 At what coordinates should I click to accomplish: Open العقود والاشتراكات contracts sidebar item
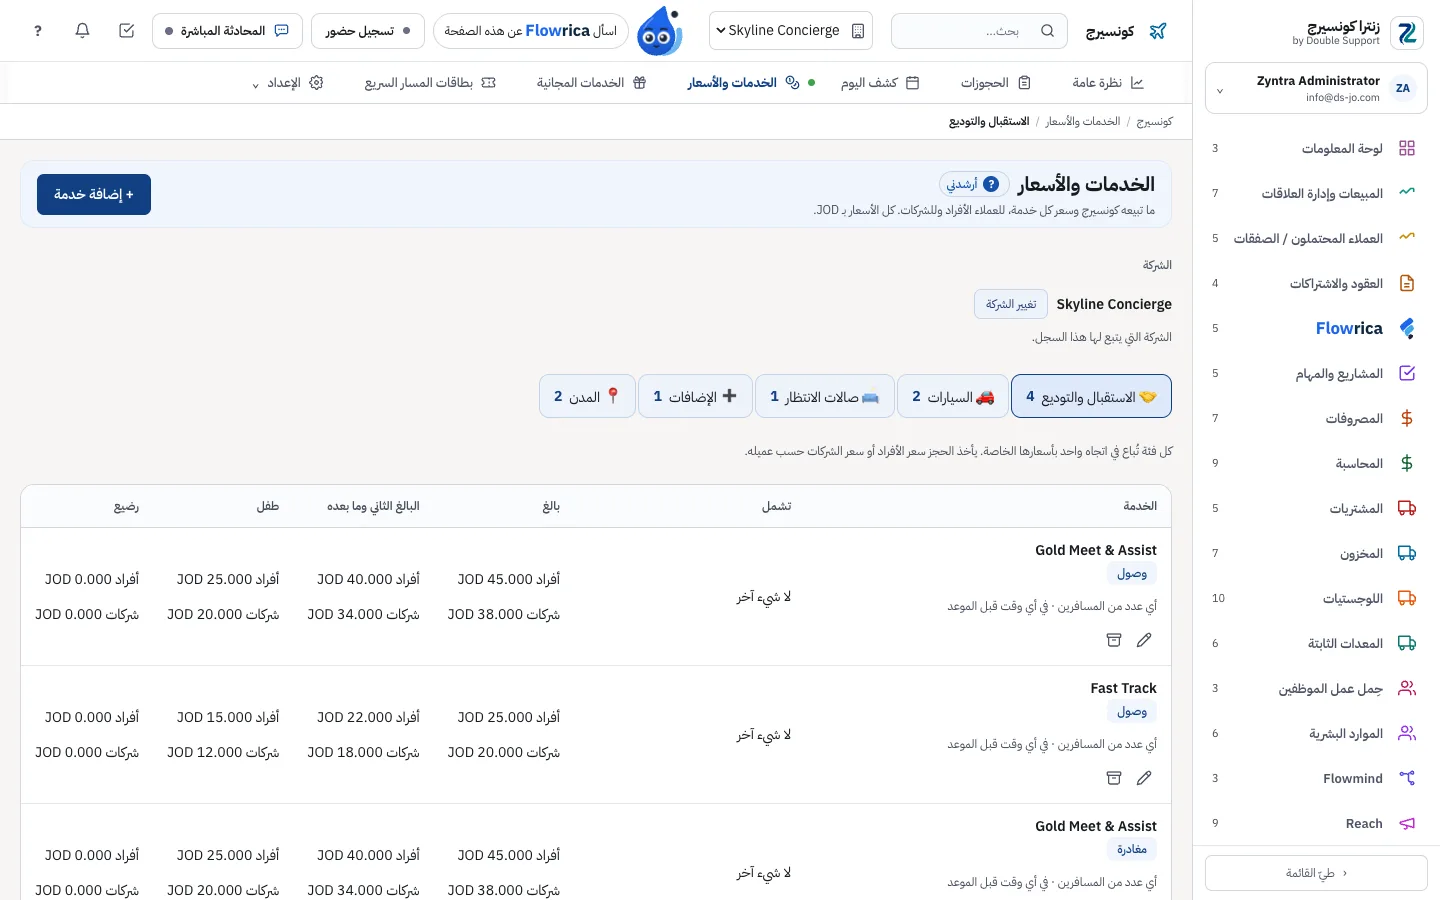(1316, 283)
